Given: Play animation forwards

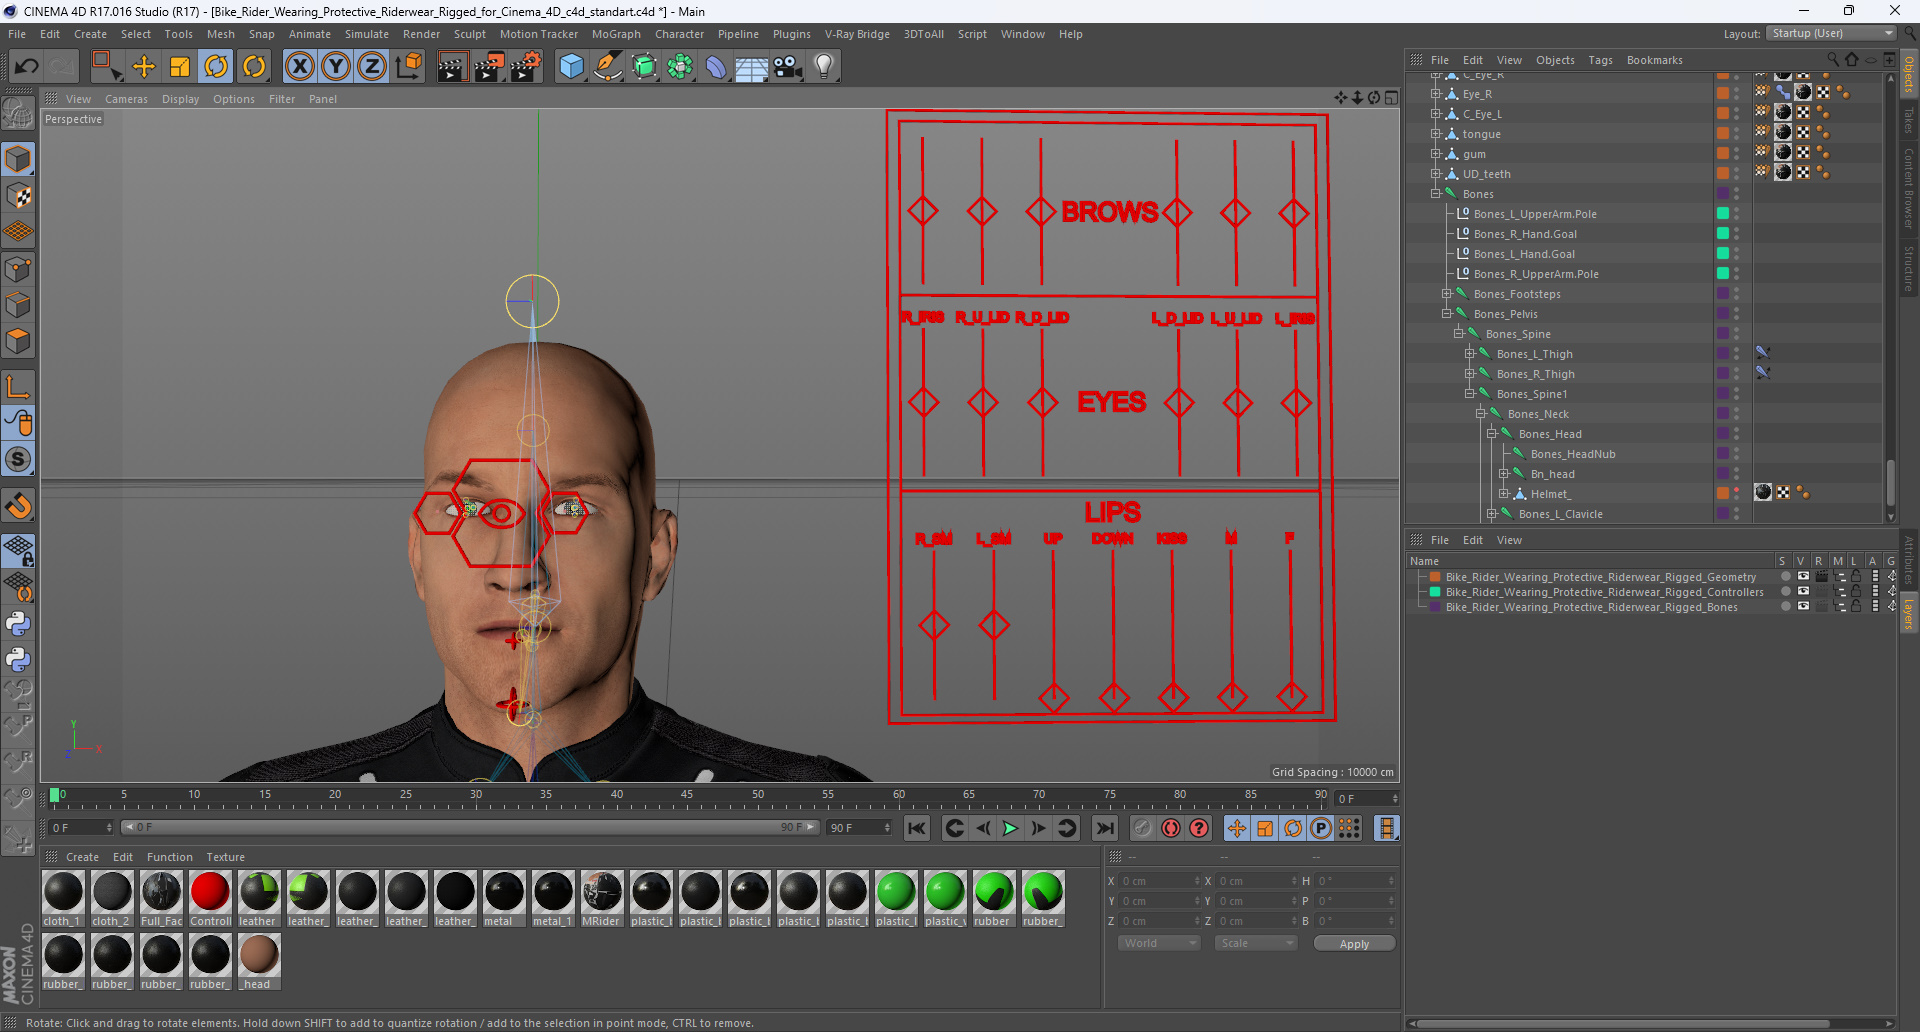Looking at the screenshot, I should [x=1010, y=828].
